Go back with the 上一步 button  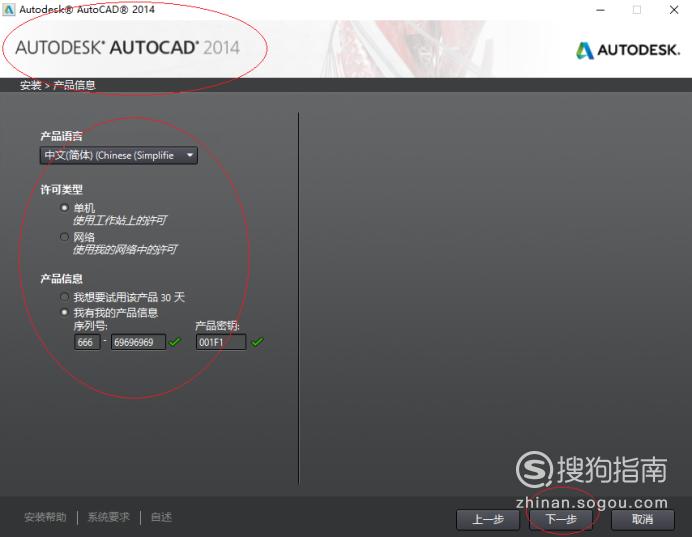point(488,519)
